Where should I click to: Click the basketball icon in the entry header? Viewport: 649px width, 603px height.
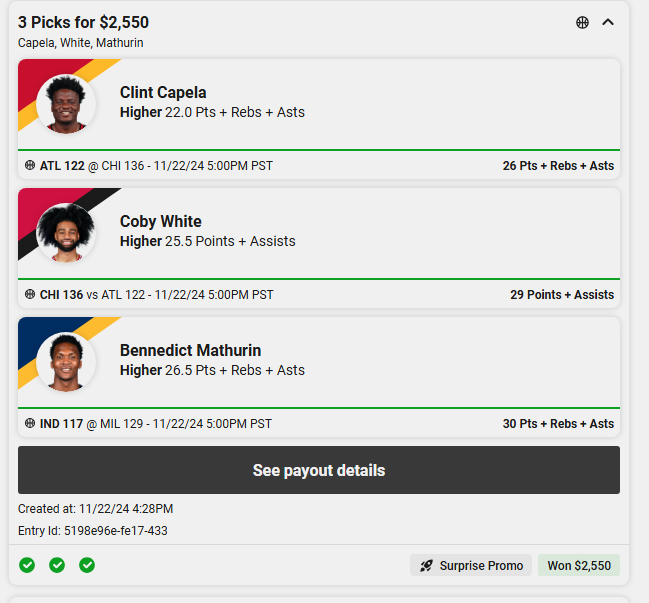[x=582, y=22]
